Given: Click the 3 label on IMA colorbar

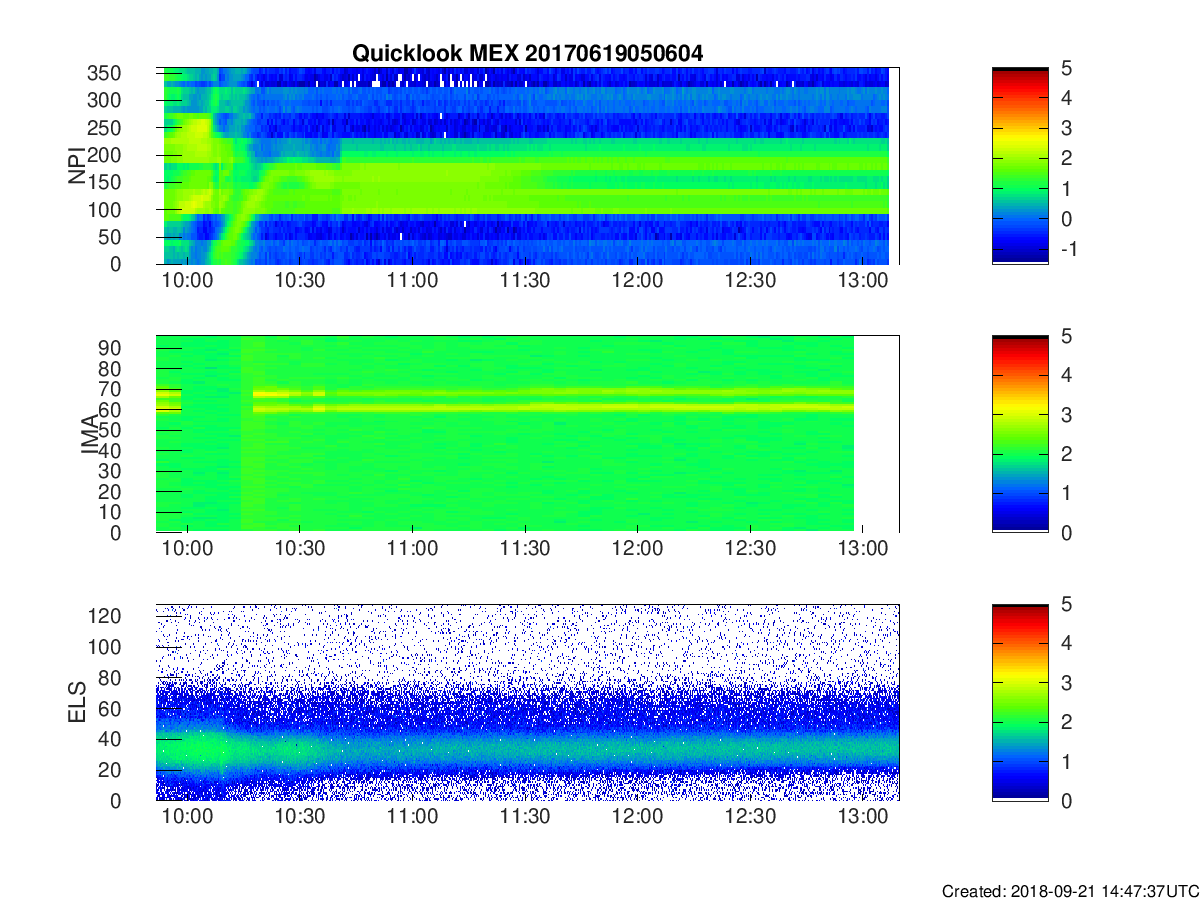Looking at the screenshot, I should (1066, 415).
